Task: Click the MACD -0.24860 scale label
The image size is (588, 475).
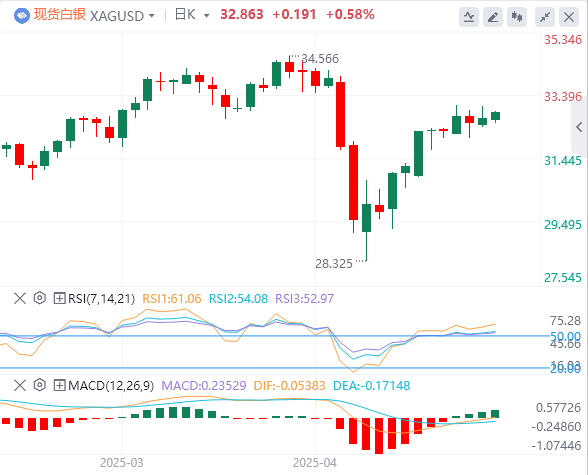Action: coord(556,427)
